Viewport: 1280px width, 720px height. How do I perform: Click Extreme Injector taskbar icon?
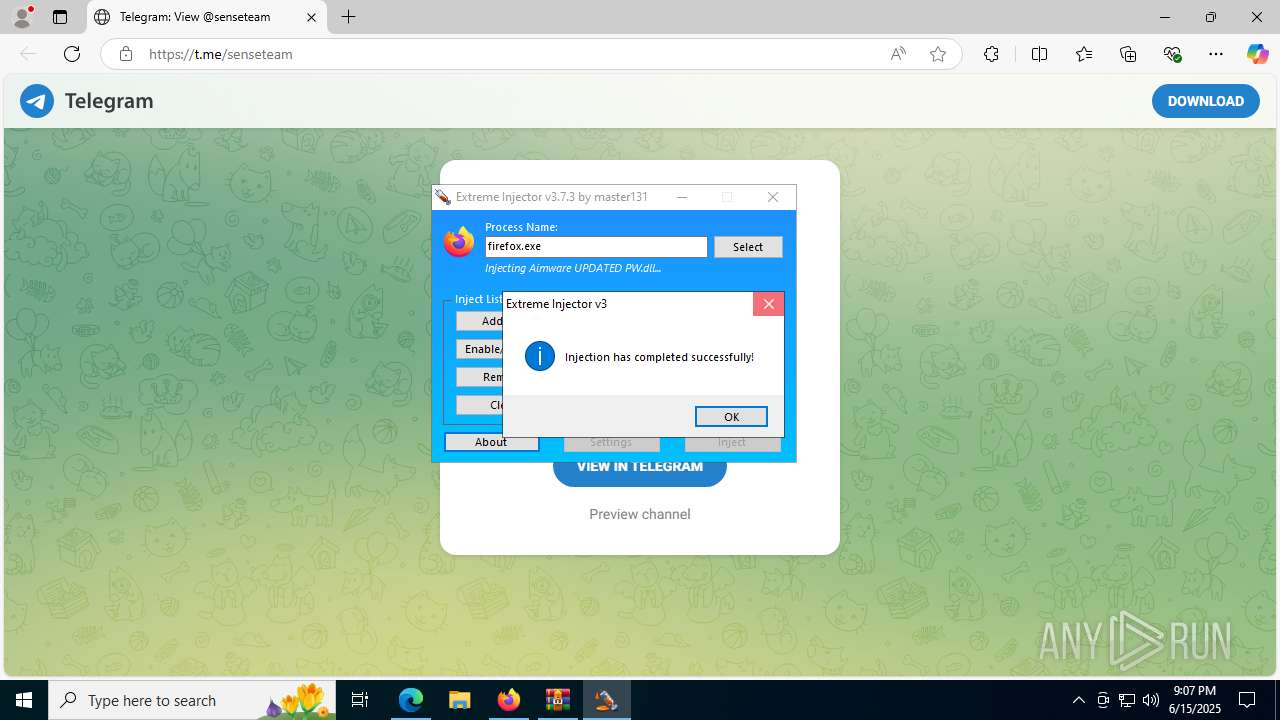[x=605, y=700]
